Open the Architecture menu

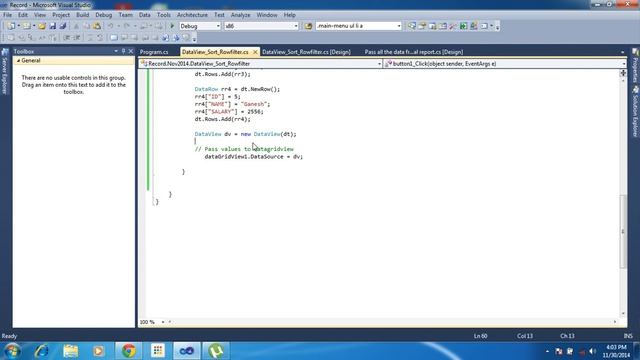pos(192,15)
